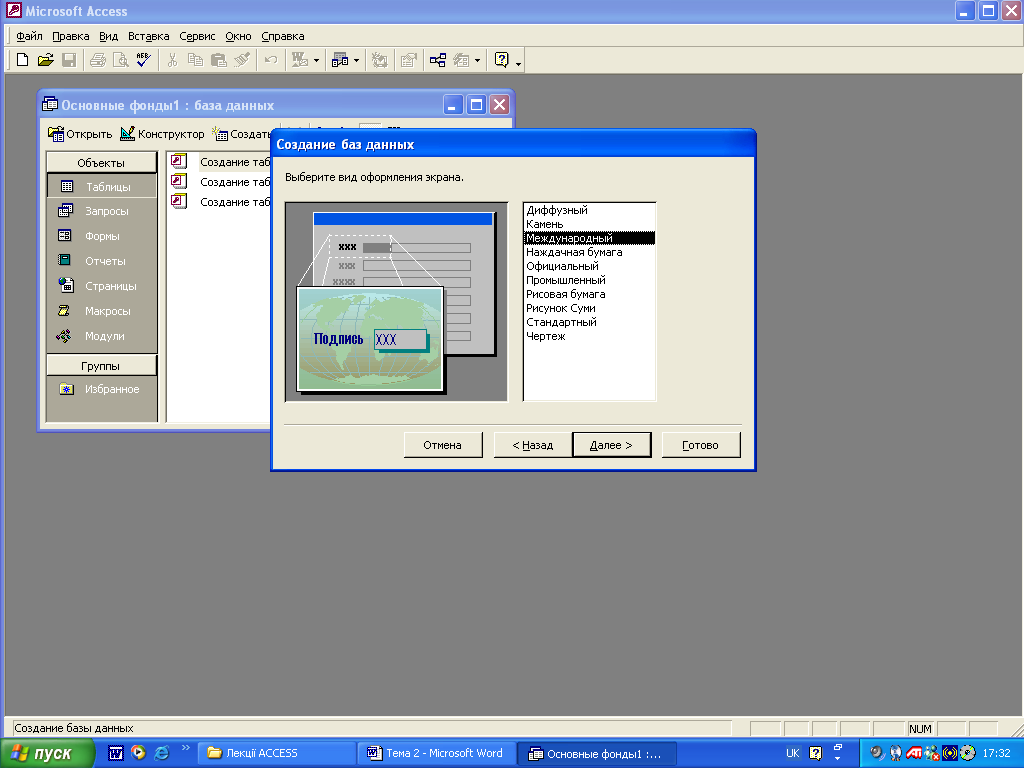Choose Рисунок Суми screen style
1024x768 pixels.
pyautogui.click(x=589, y=308)
